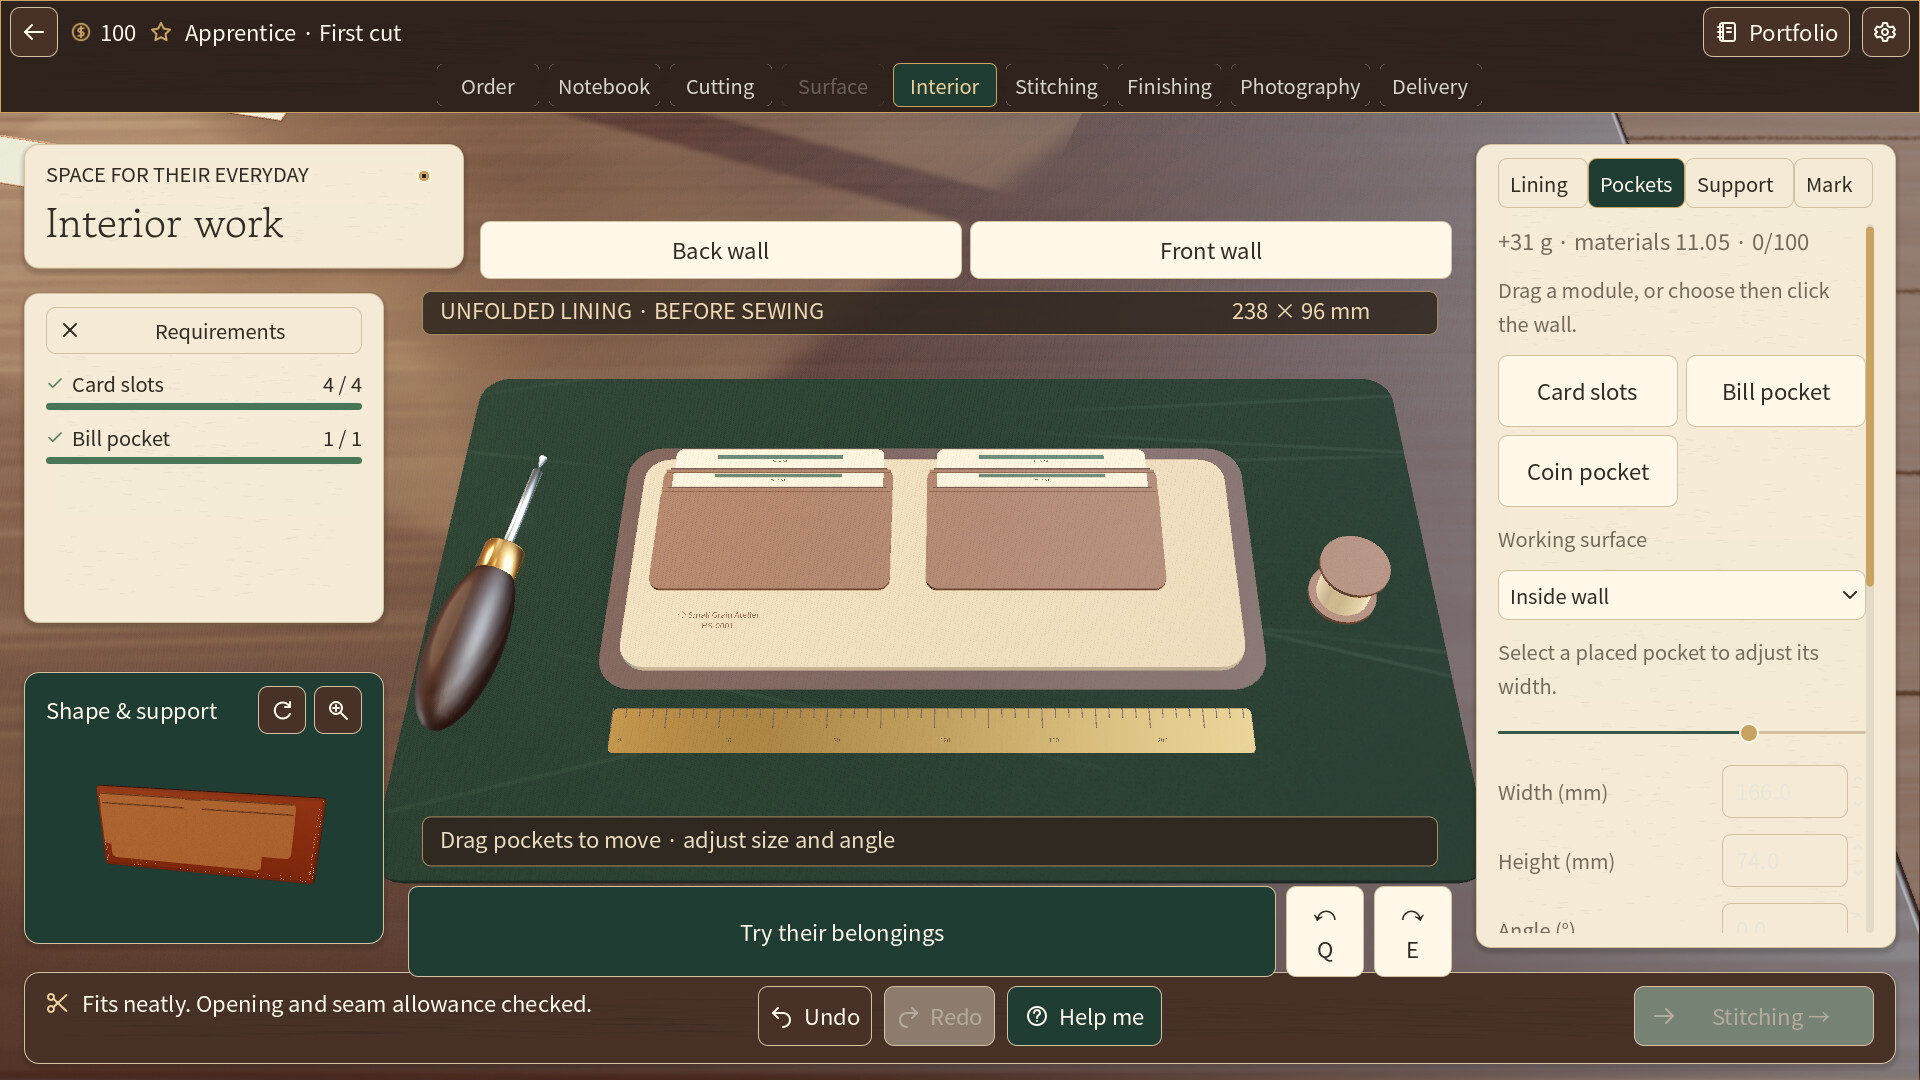Choose the Card slots module
Viewport: 1920px width, 1080px height.
click(x=1587, y=391)
